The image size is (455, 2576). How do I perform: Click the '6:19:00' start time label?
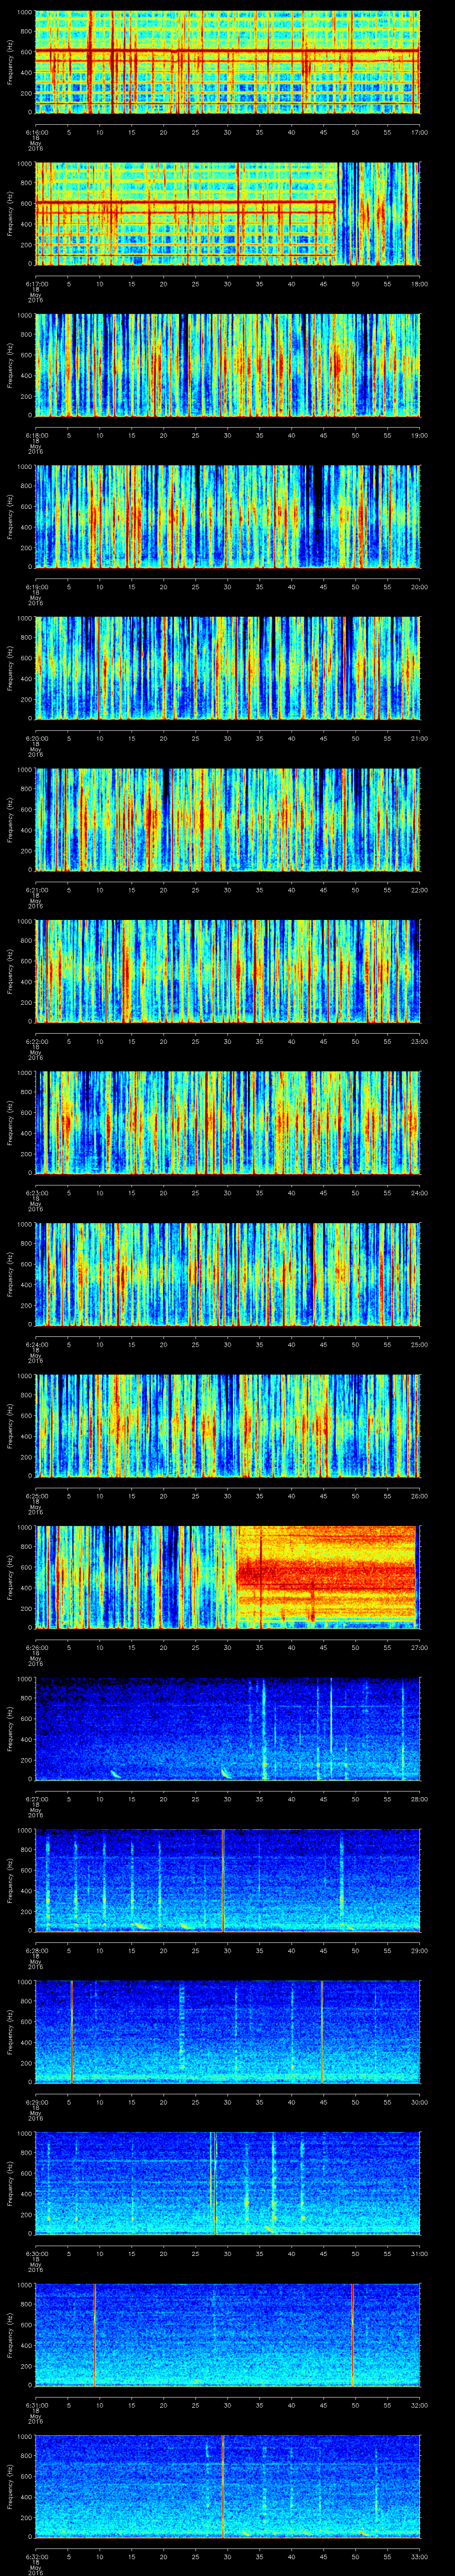(x=36, y=587)
